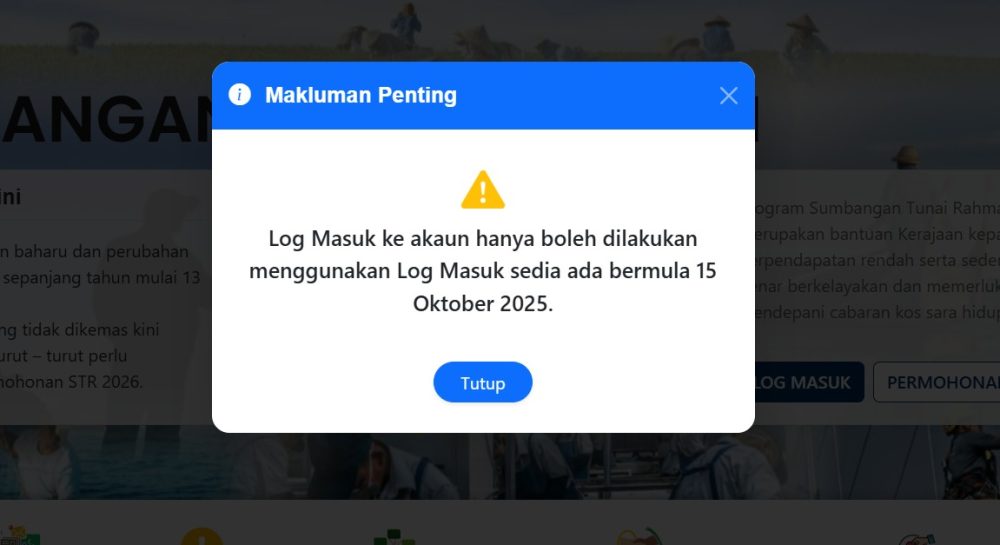Open the LOG MASUK button behind the dialog
This screenshot has width=1000, height=545.
pos(809,382)
